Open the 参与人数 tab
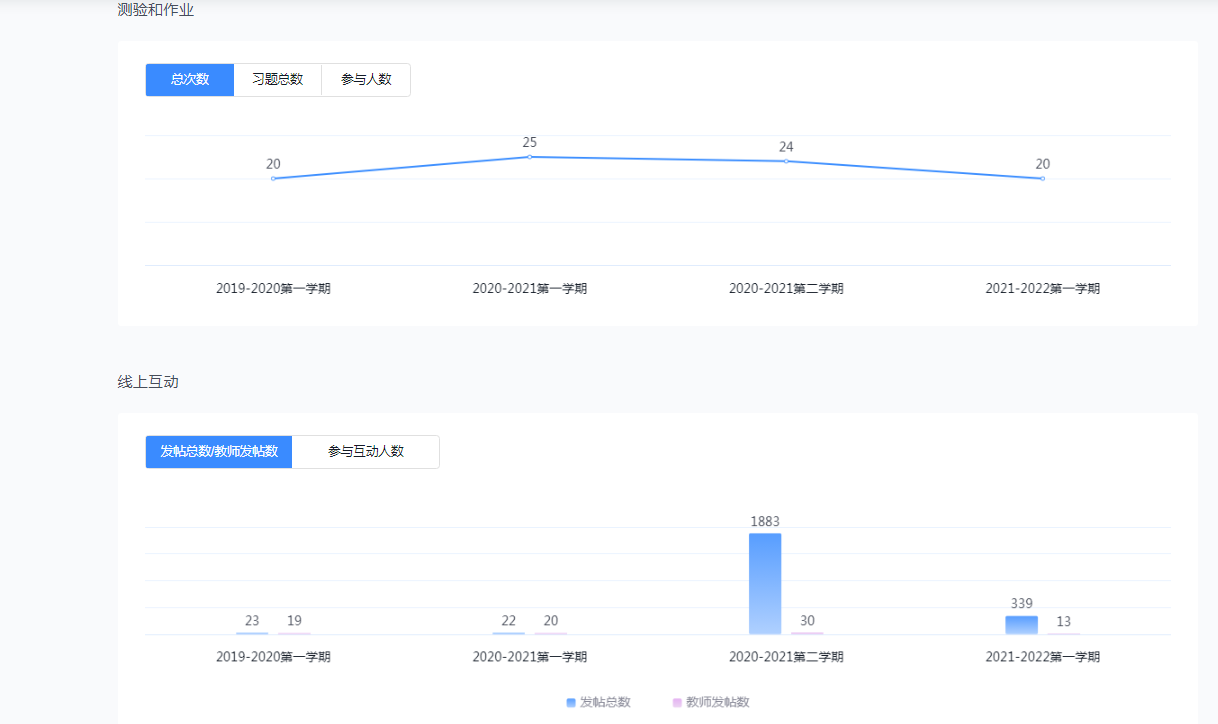This screenshot has height=724, width=1218. click(366, 80)
